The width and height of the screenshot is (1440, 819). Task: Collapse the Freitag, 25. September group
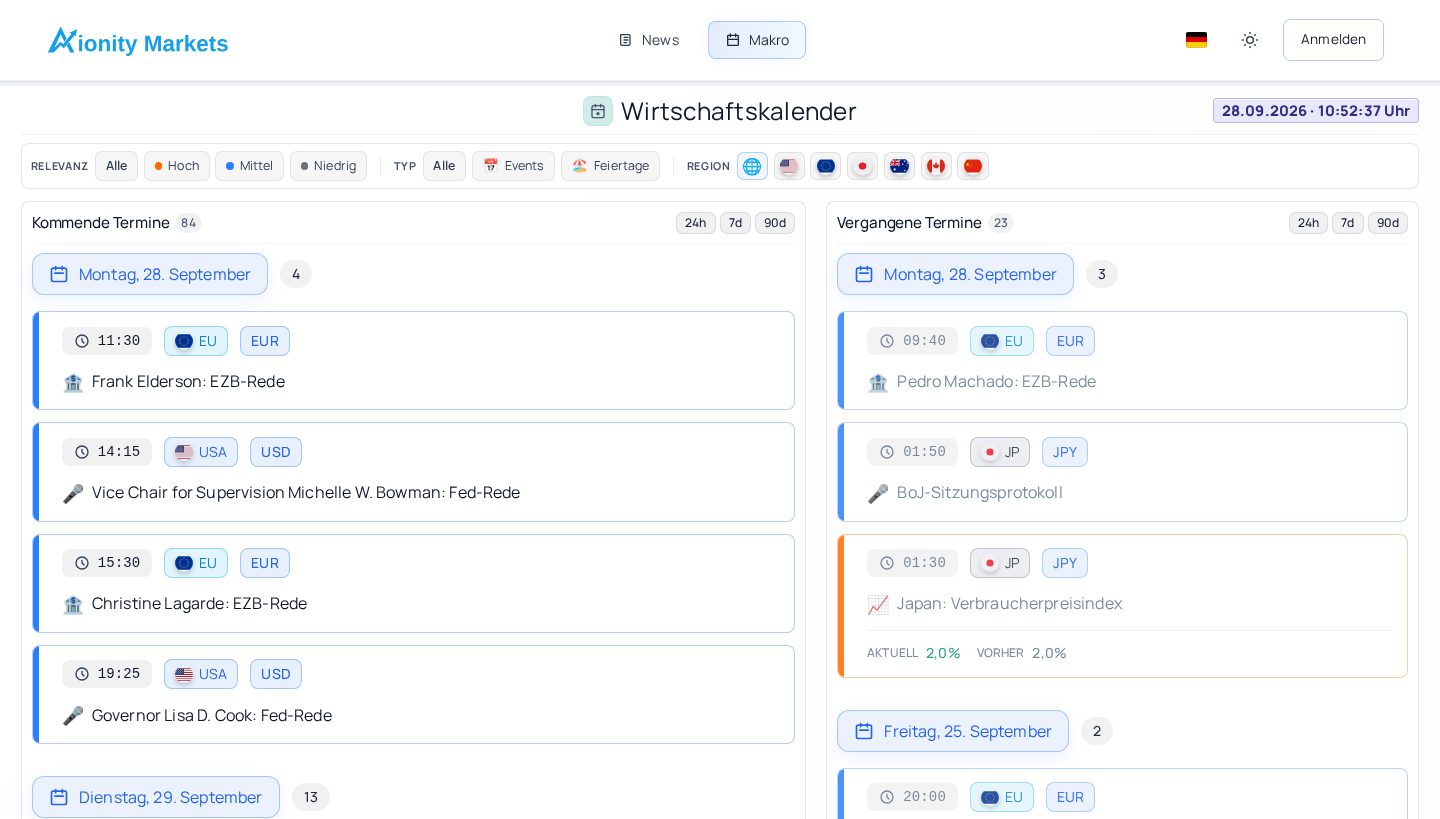[953, 731]
